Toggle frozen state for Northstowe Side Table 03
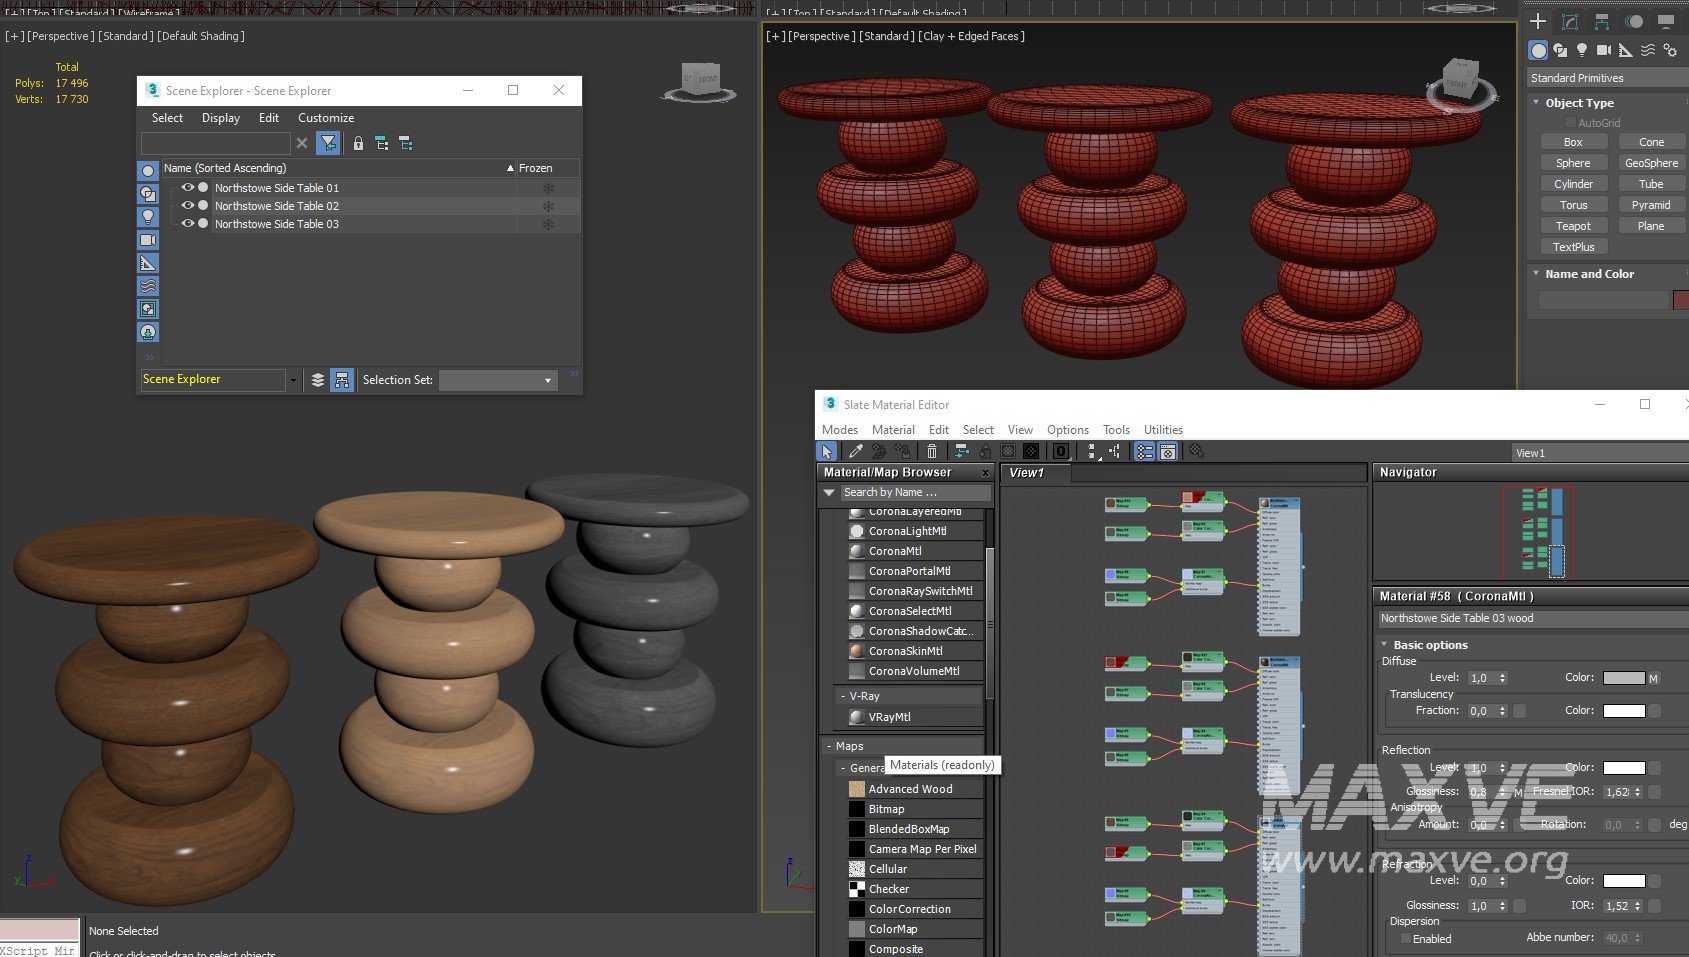The height and width of the screenshot is (957, 1689). pyautogui.click(x=548, y=224)
